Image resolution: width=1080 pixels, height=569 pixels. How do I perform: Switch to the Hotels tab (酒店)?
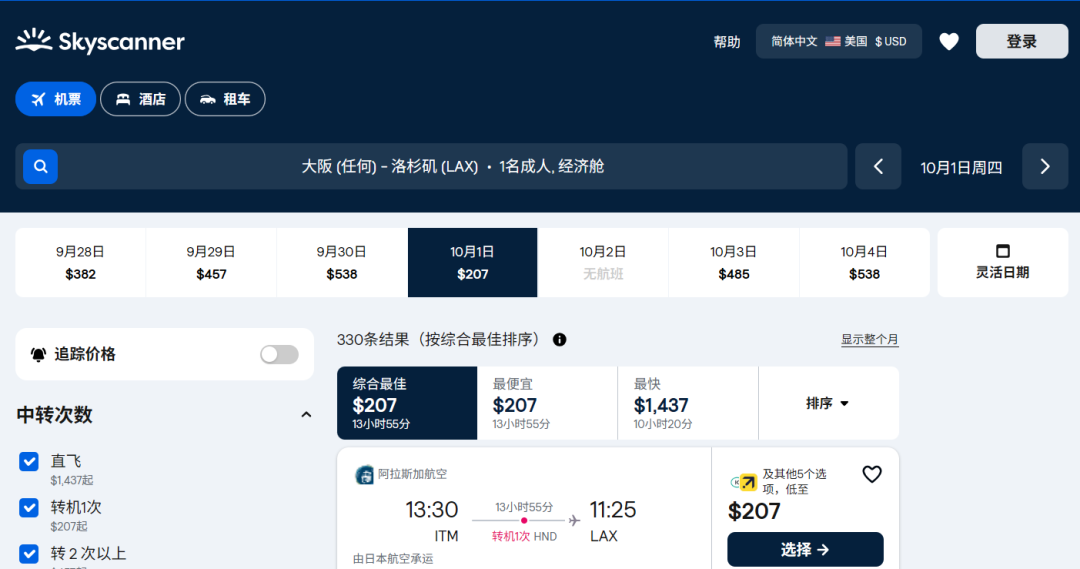(x=140, y=99)
